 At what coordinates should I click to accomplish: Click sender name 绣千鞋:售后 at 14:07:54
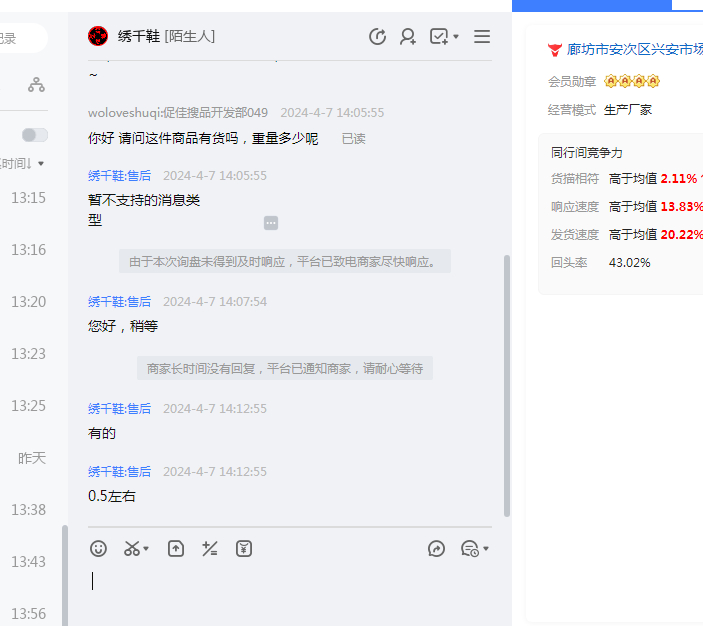[119, 301]
